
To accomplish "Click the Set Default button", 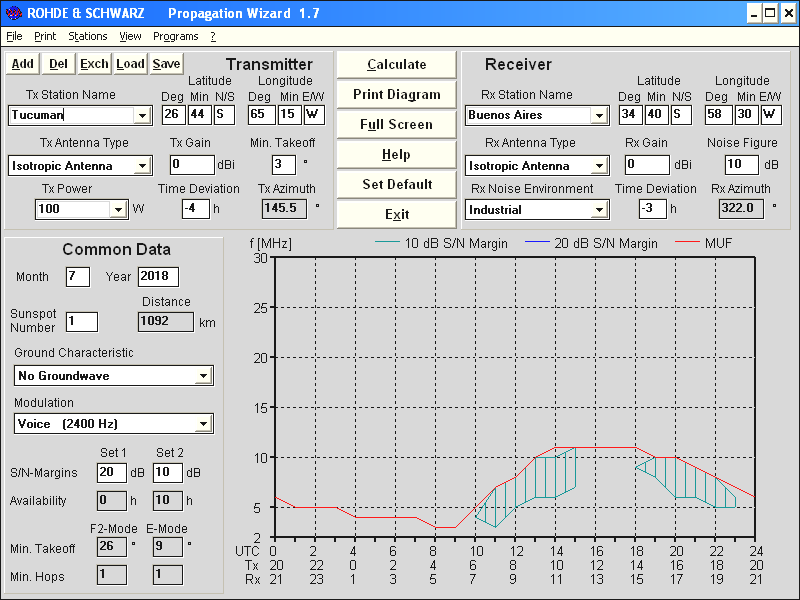I will coord(396,184).
